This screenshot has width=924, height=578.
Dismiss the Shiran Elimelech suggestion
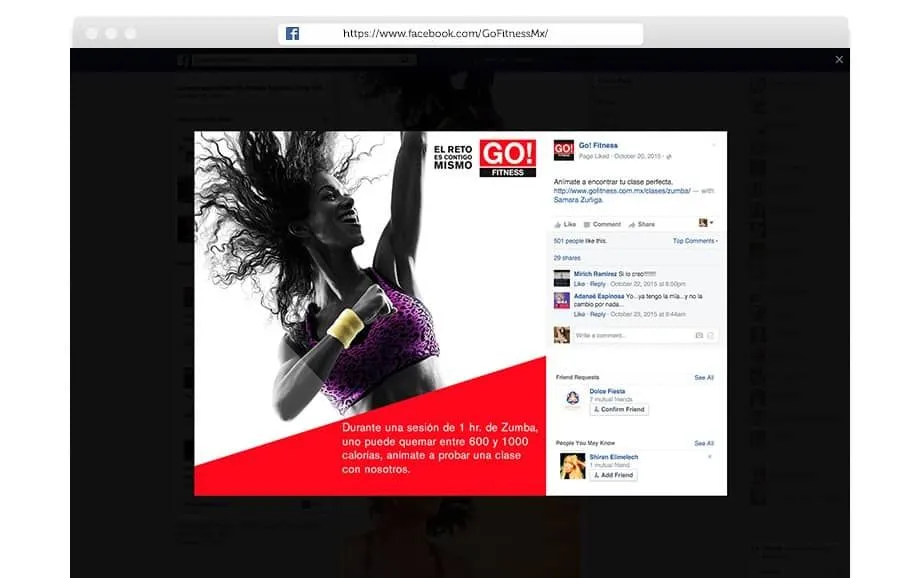pyautogui.click(x=710, y=457)
